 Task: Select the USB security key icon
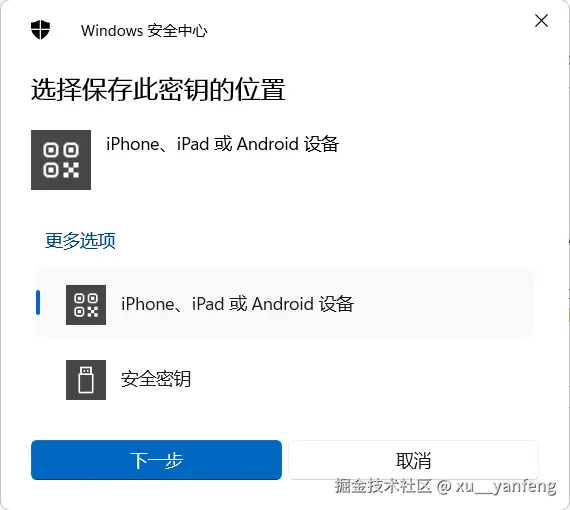point(86,380)
